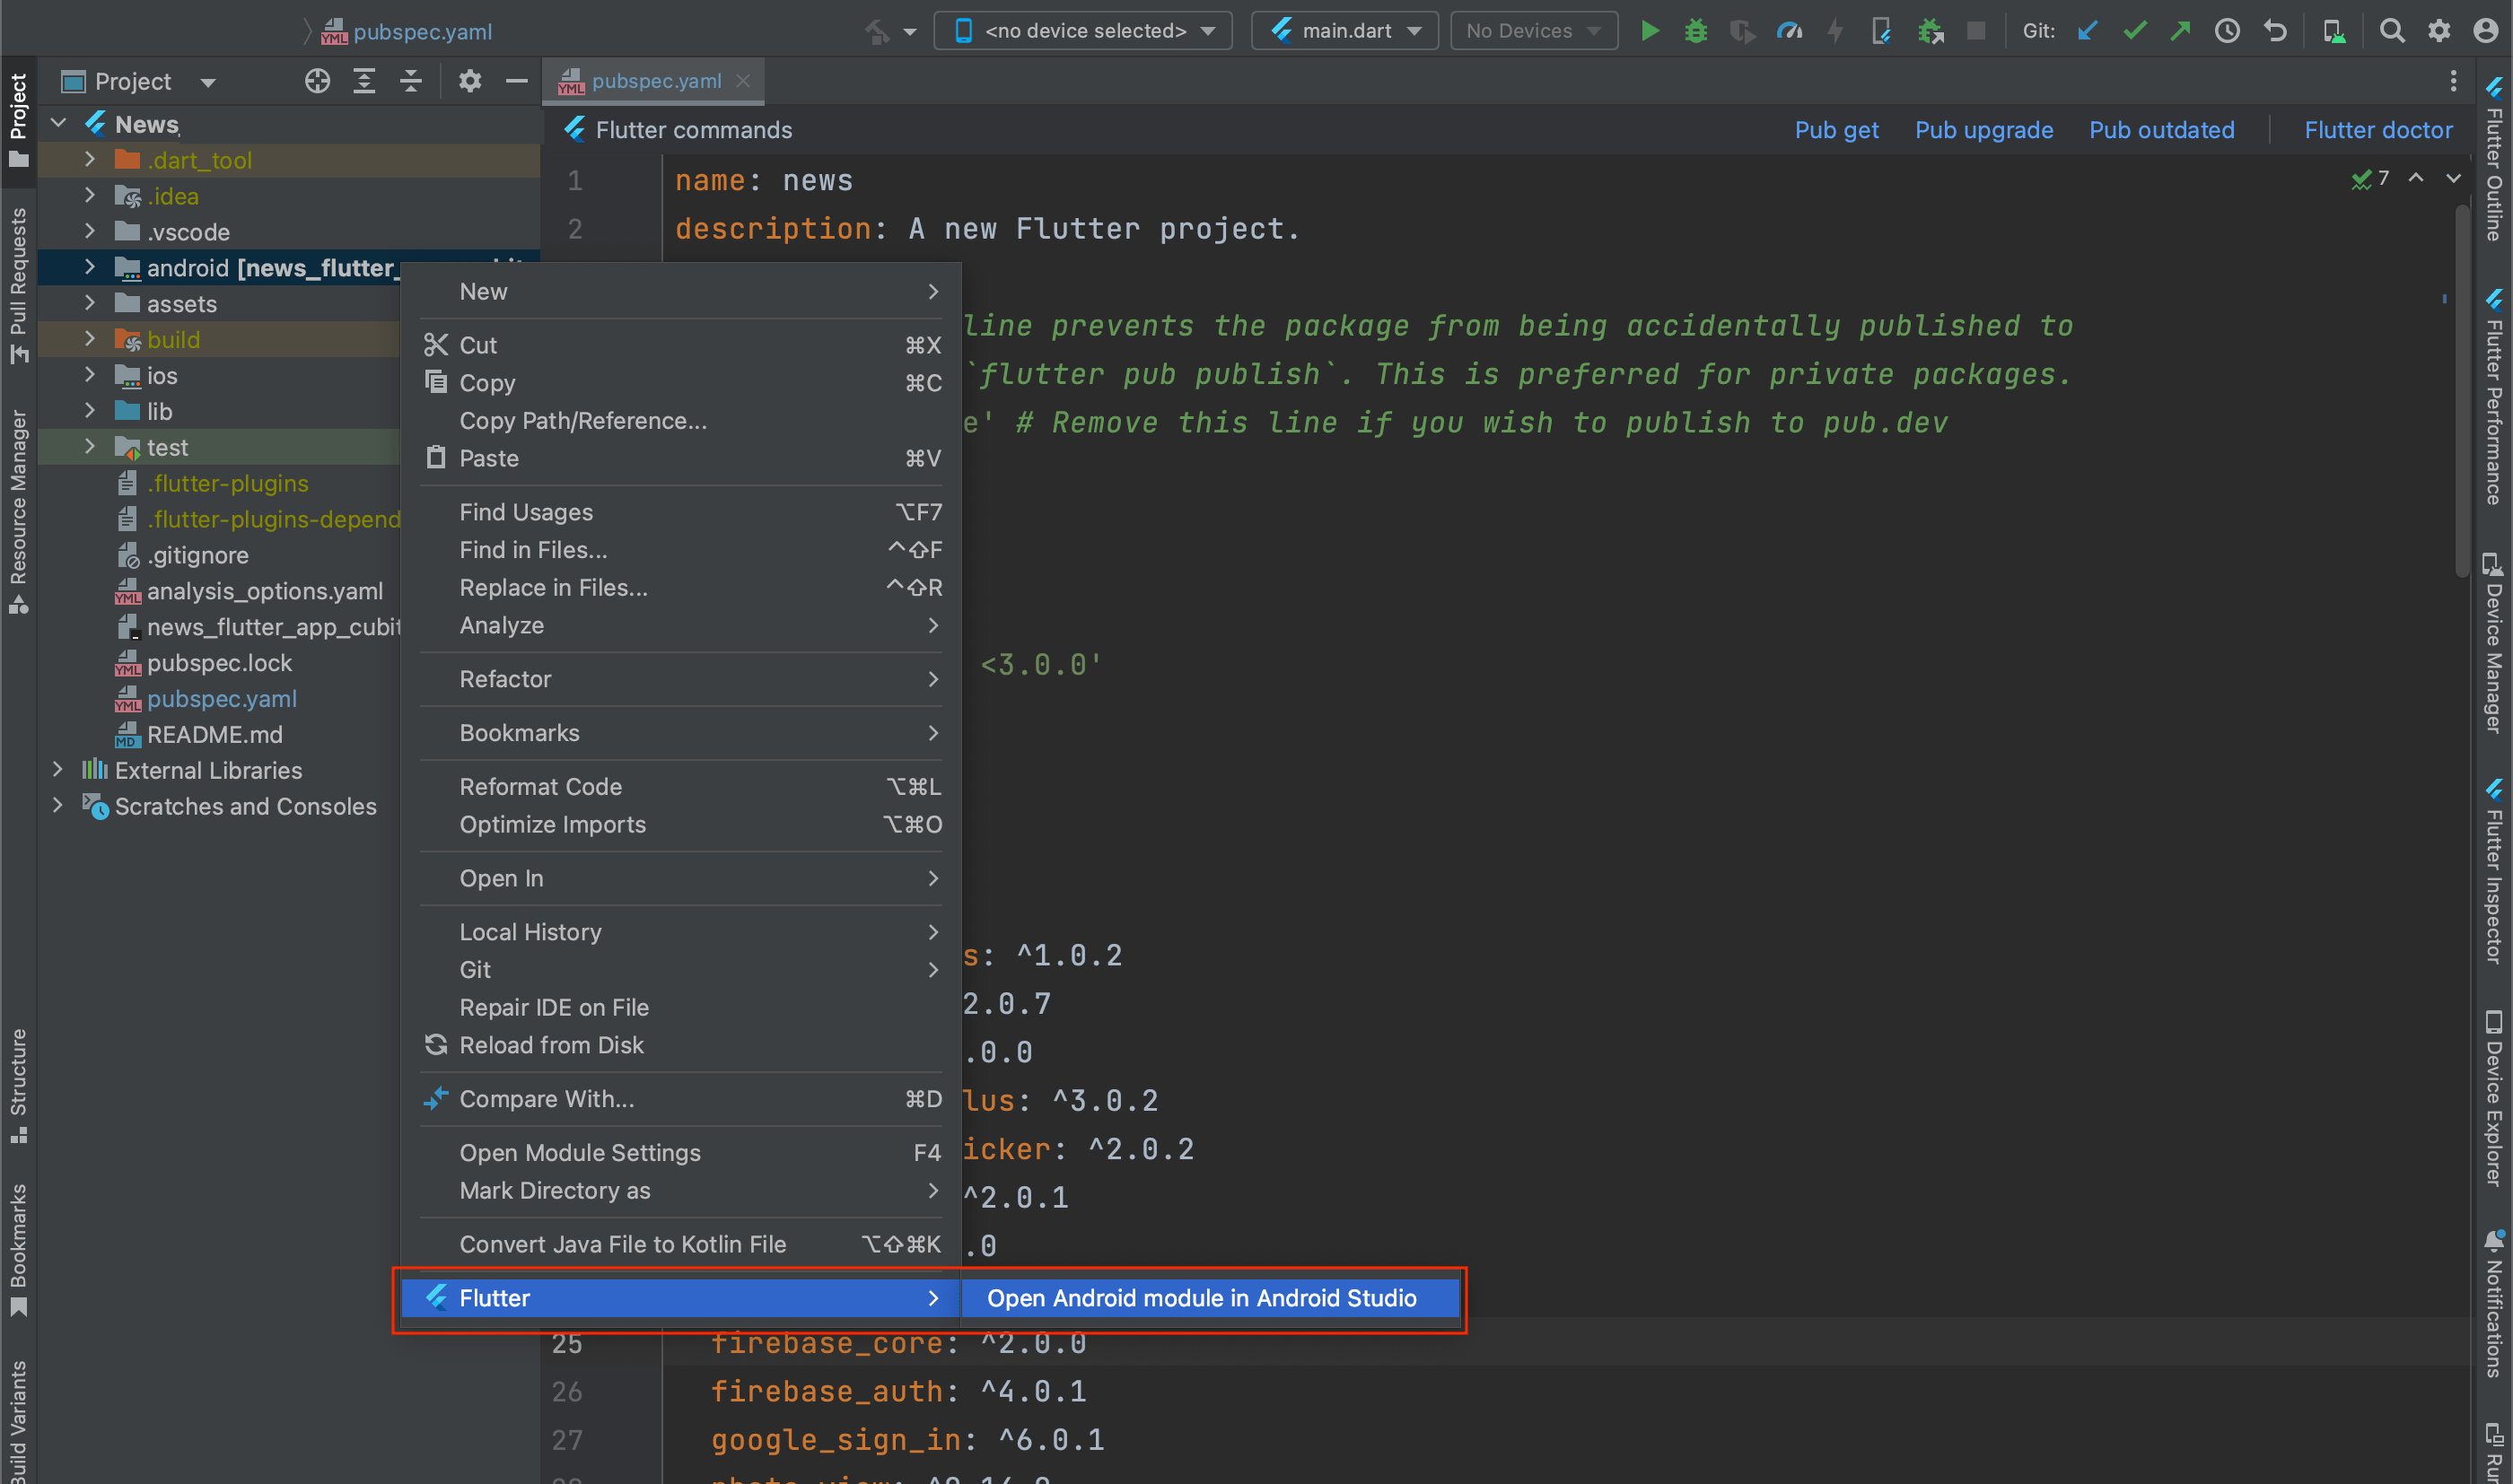Click Select Opened File crosshair icon
The height and width of the screenshot is (1484, 2513).
point(317,81)
